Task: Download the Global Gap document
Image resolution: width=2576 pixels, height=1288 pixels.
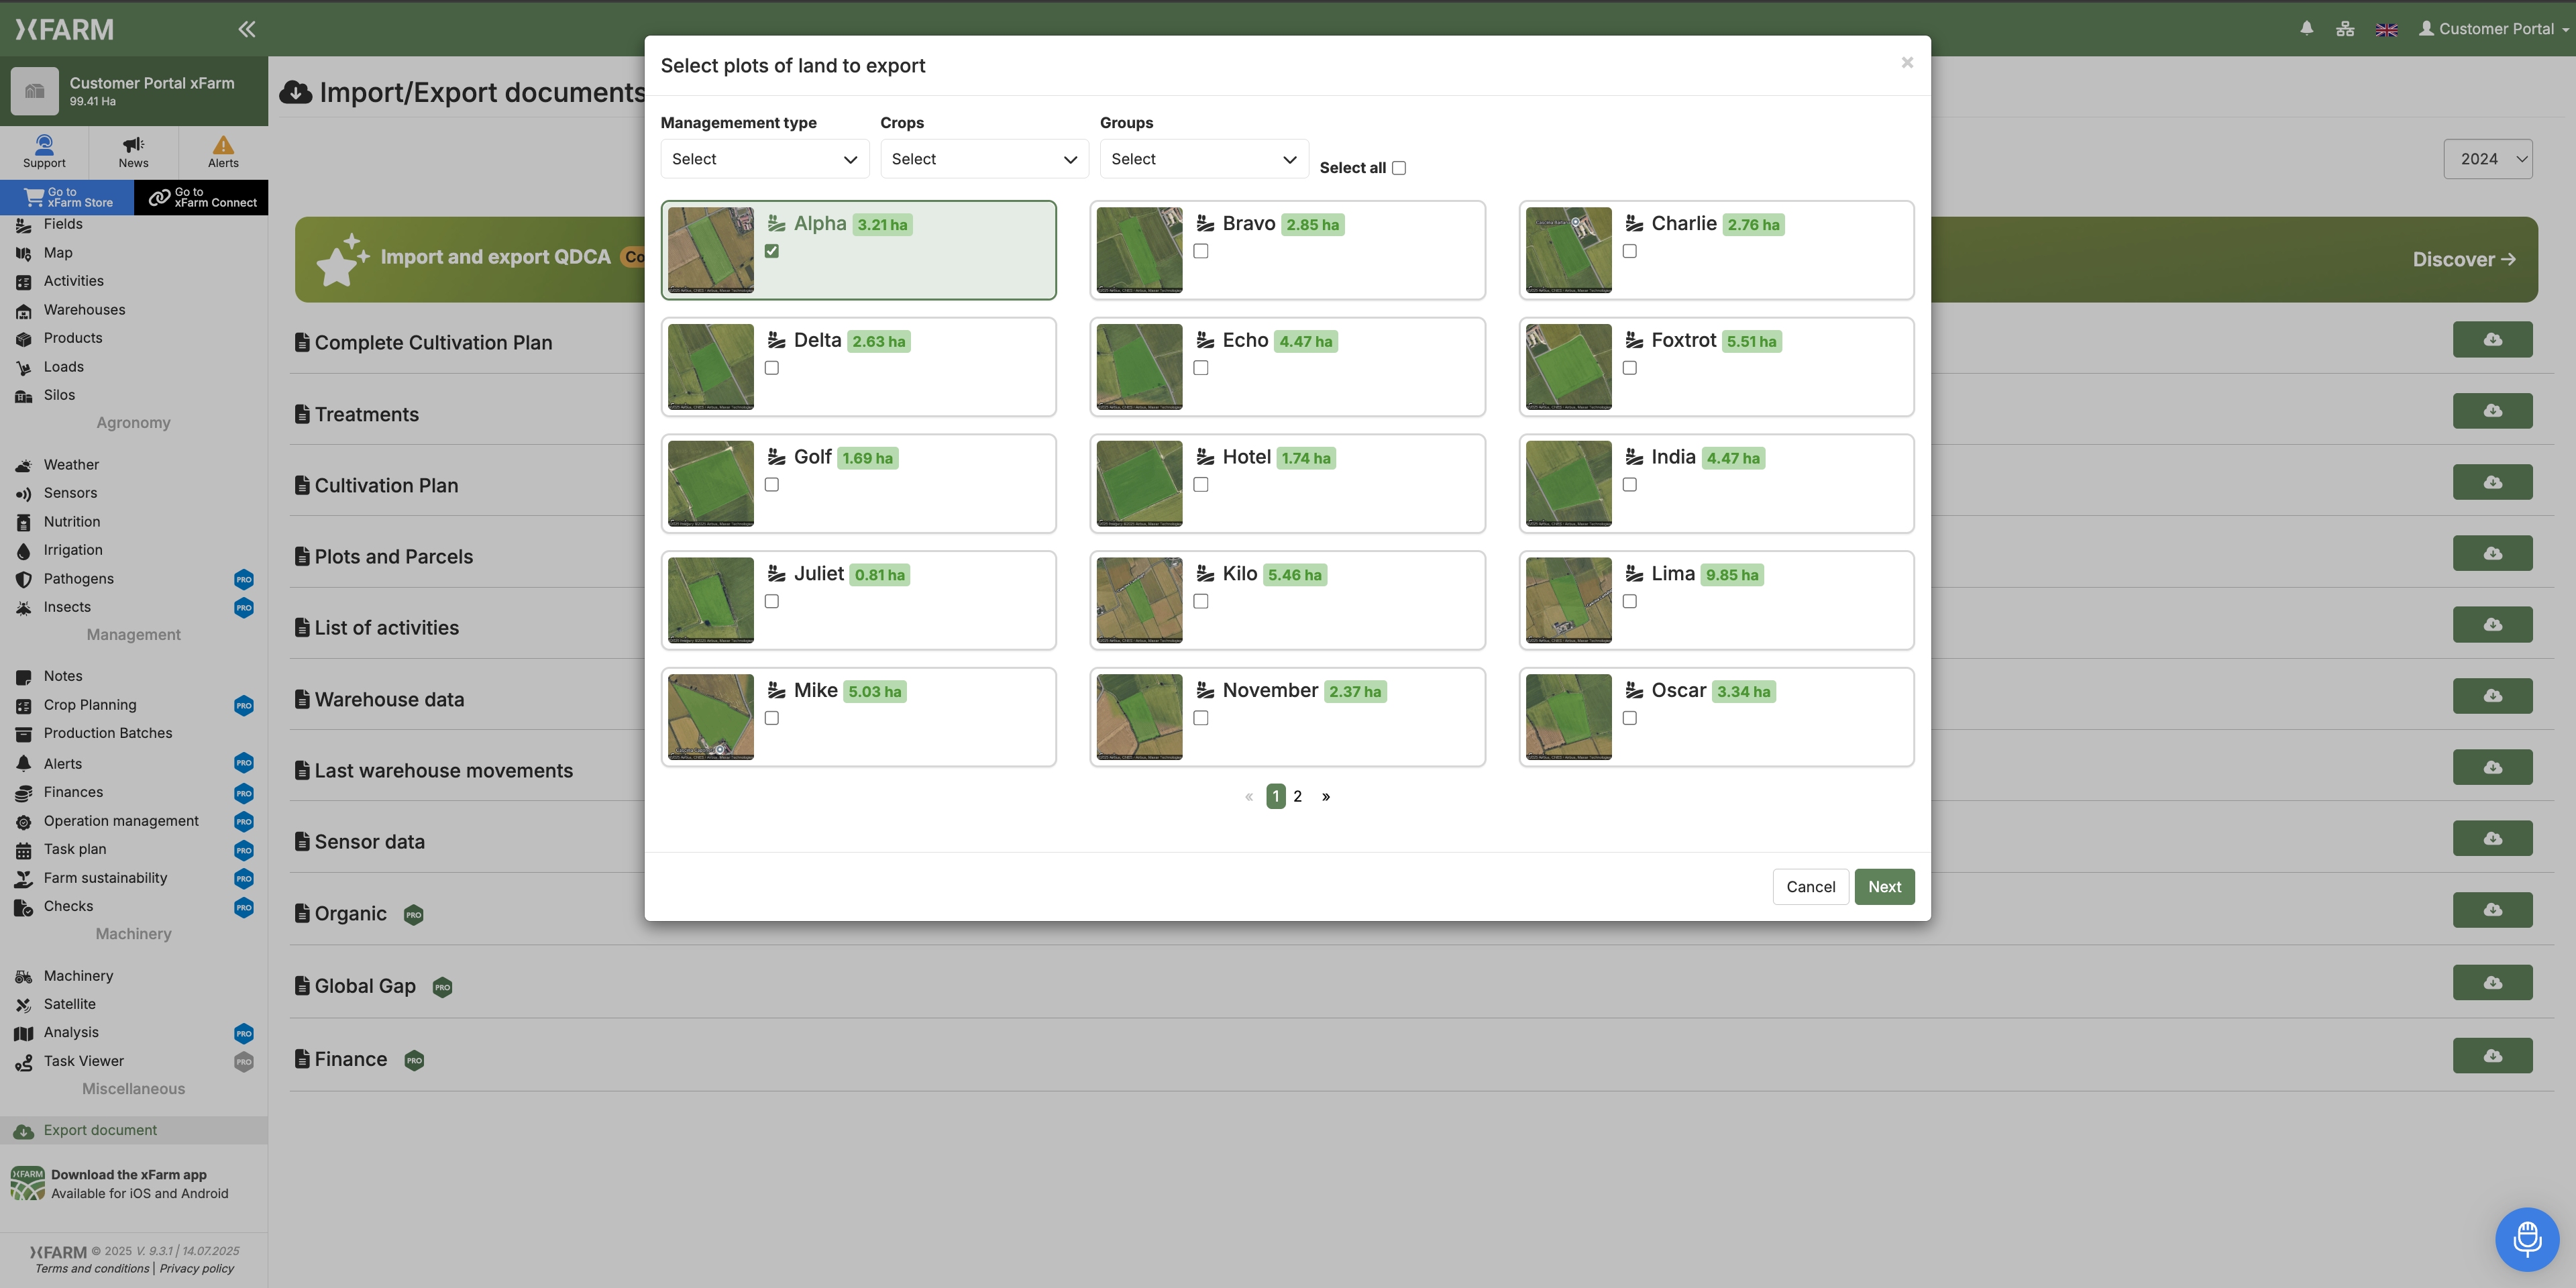Action: tap(2492, 982)
